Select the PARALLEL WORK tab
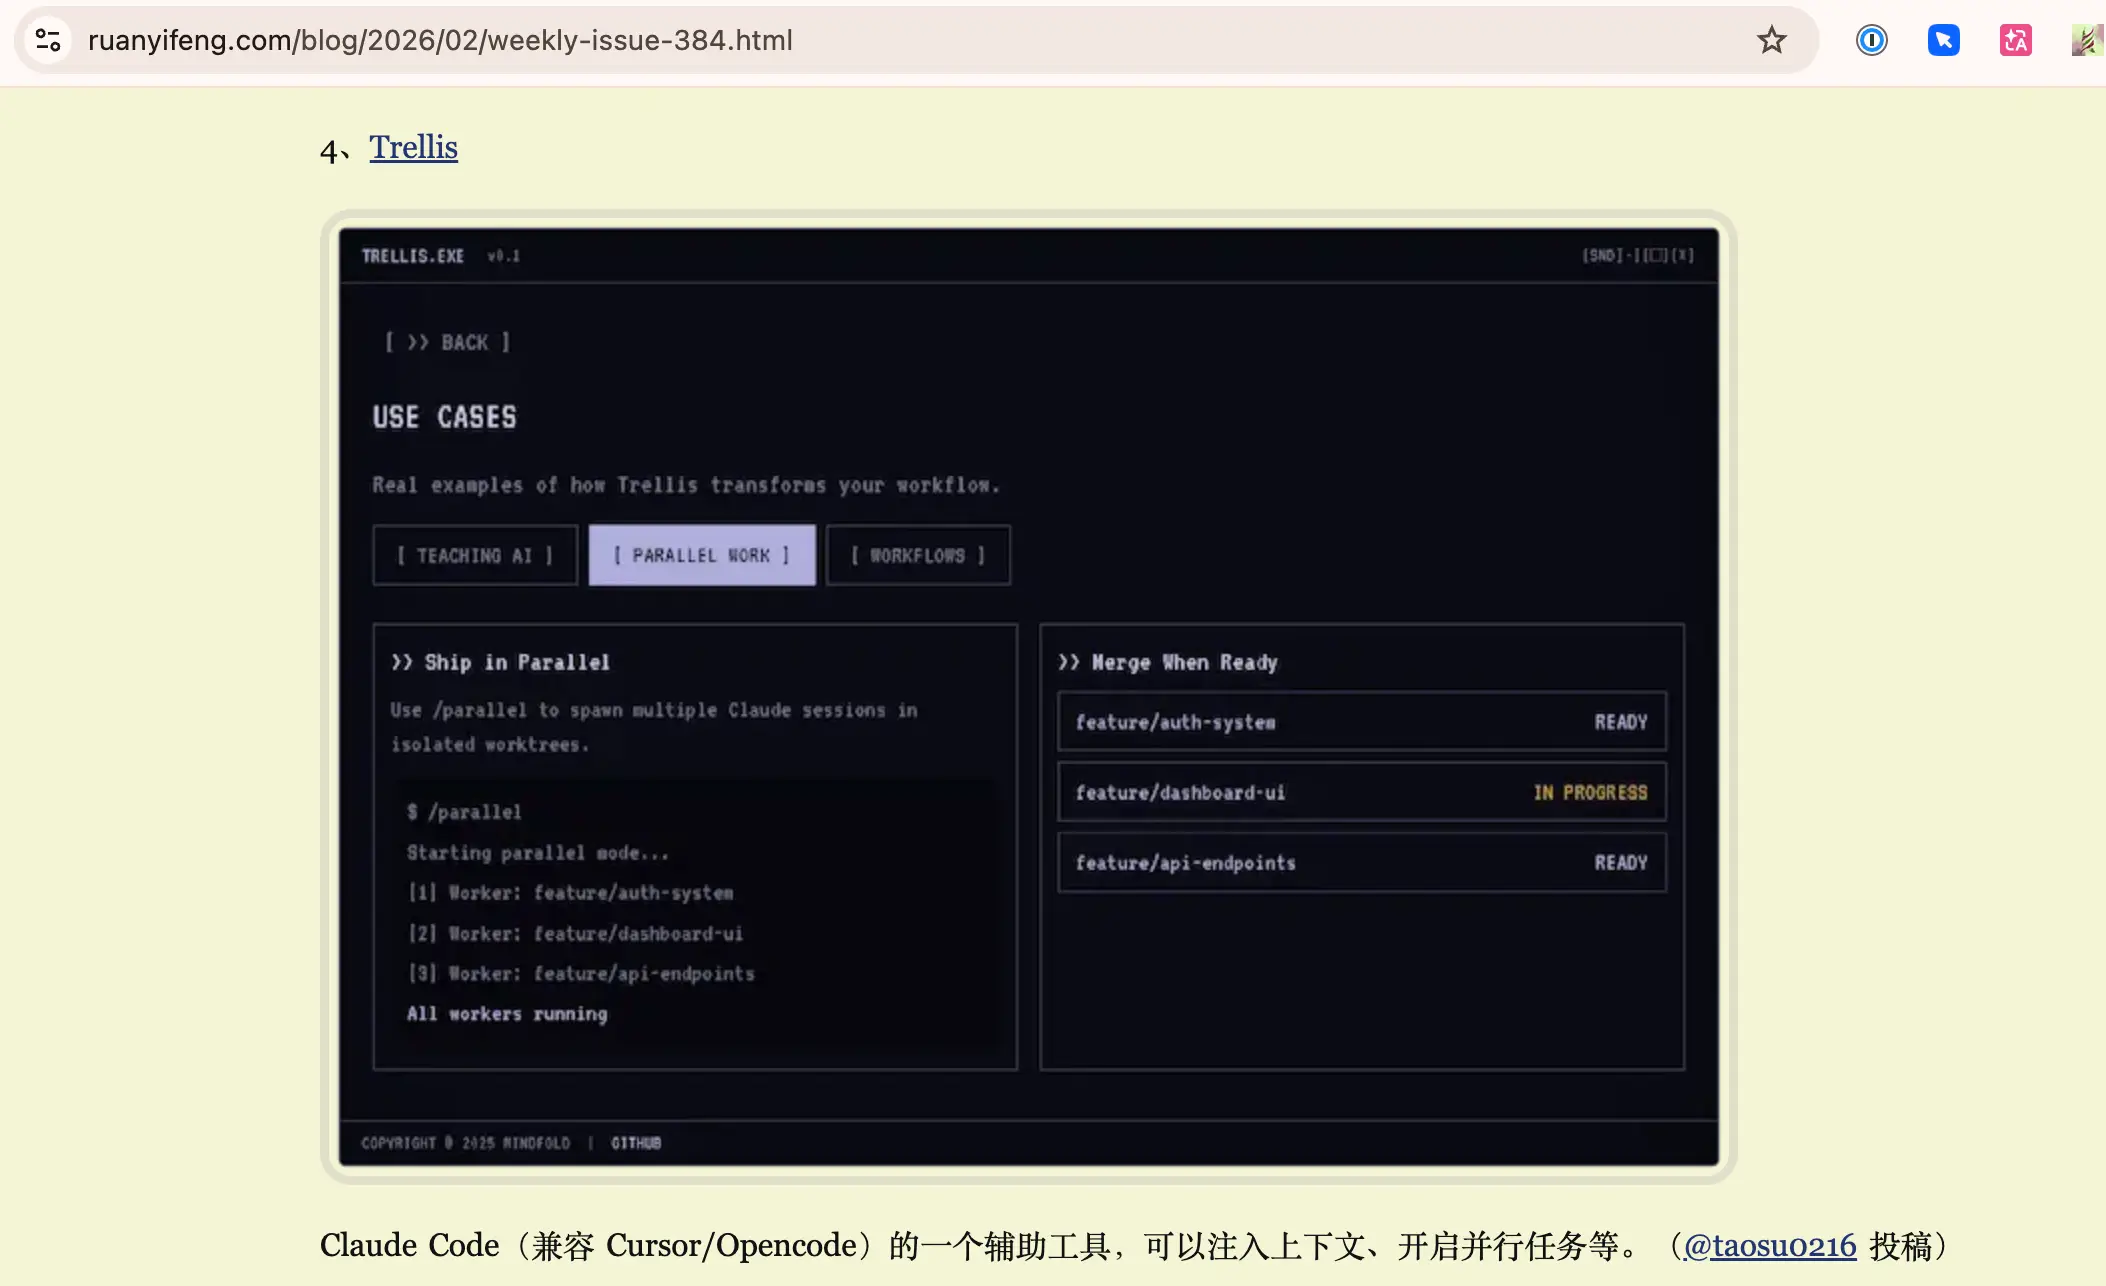 point(702,555)
